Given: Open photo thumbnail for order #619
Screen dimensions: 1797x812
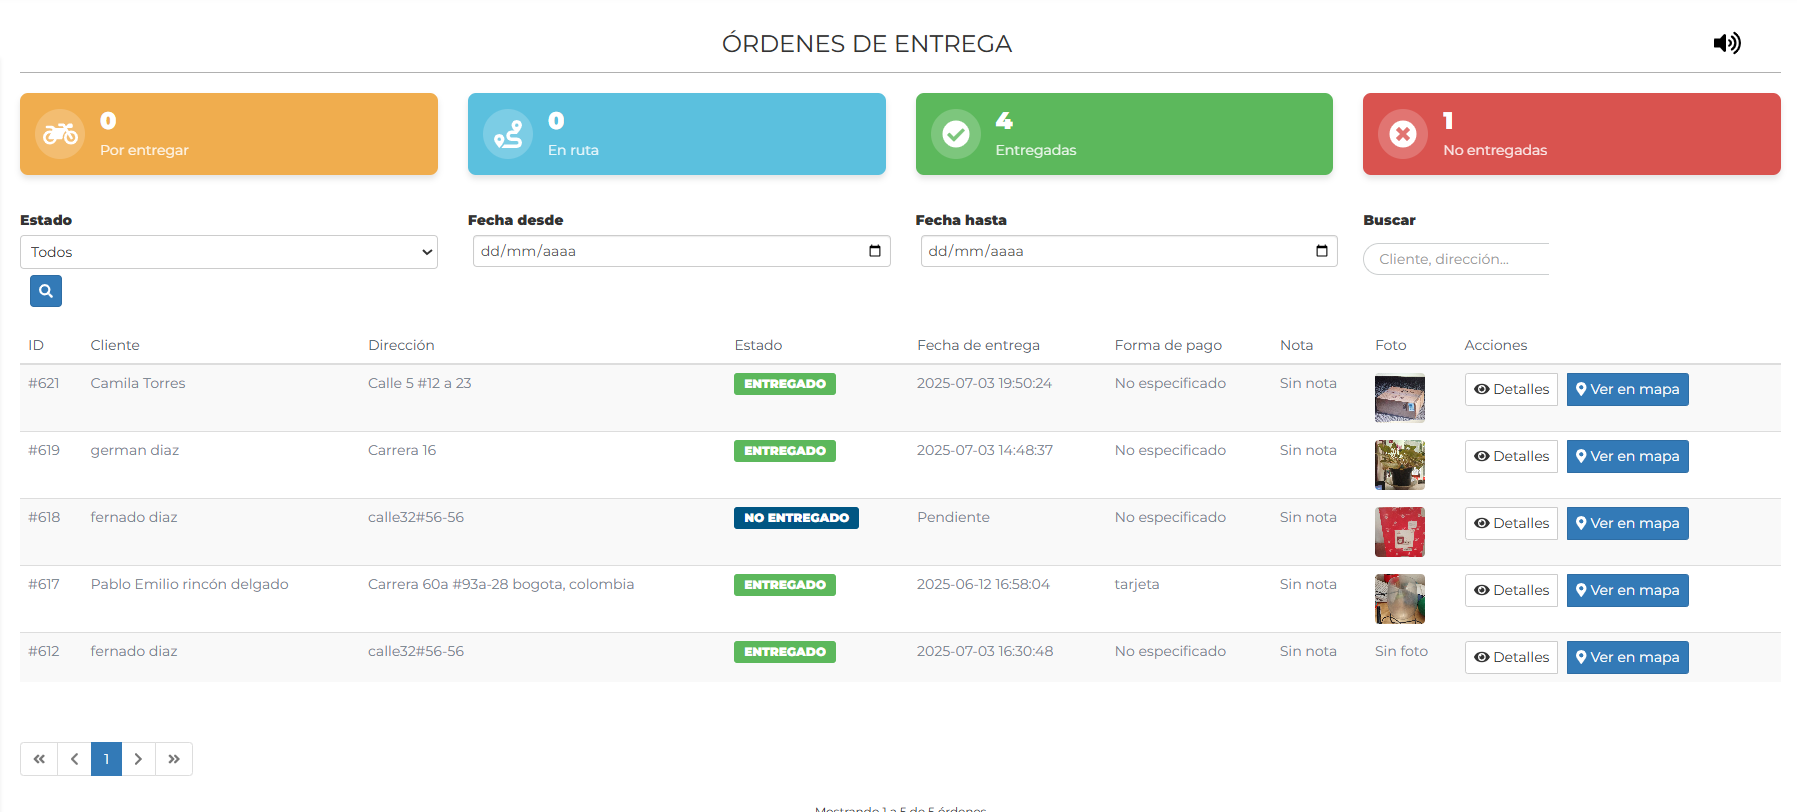Looking at the screenshot, I should pos(1400,465).
